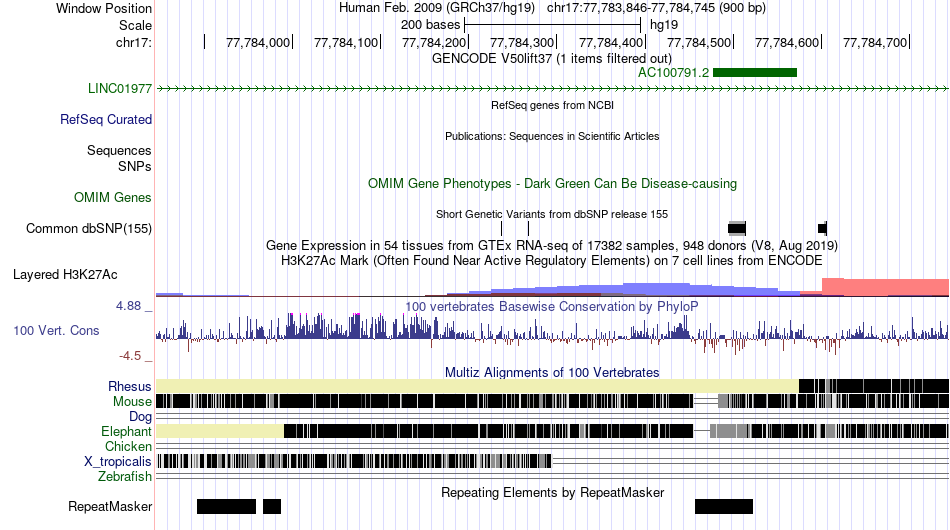The image size is (950, 530).
Task: Click the Rhesus yellow alignment gap bar
Action: (477, 386)
